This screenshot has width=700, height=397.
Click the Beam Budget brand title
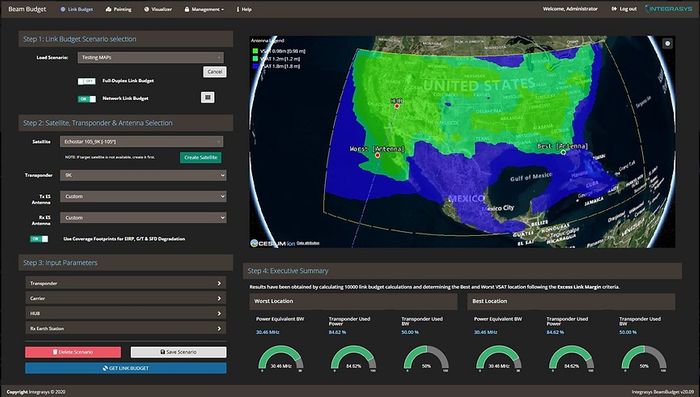point(27,9)
